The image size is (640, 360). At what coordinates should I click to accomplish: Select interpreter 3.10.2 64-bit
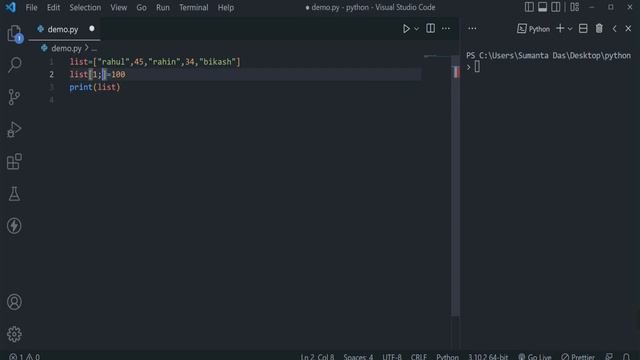(x=488, y=356)
